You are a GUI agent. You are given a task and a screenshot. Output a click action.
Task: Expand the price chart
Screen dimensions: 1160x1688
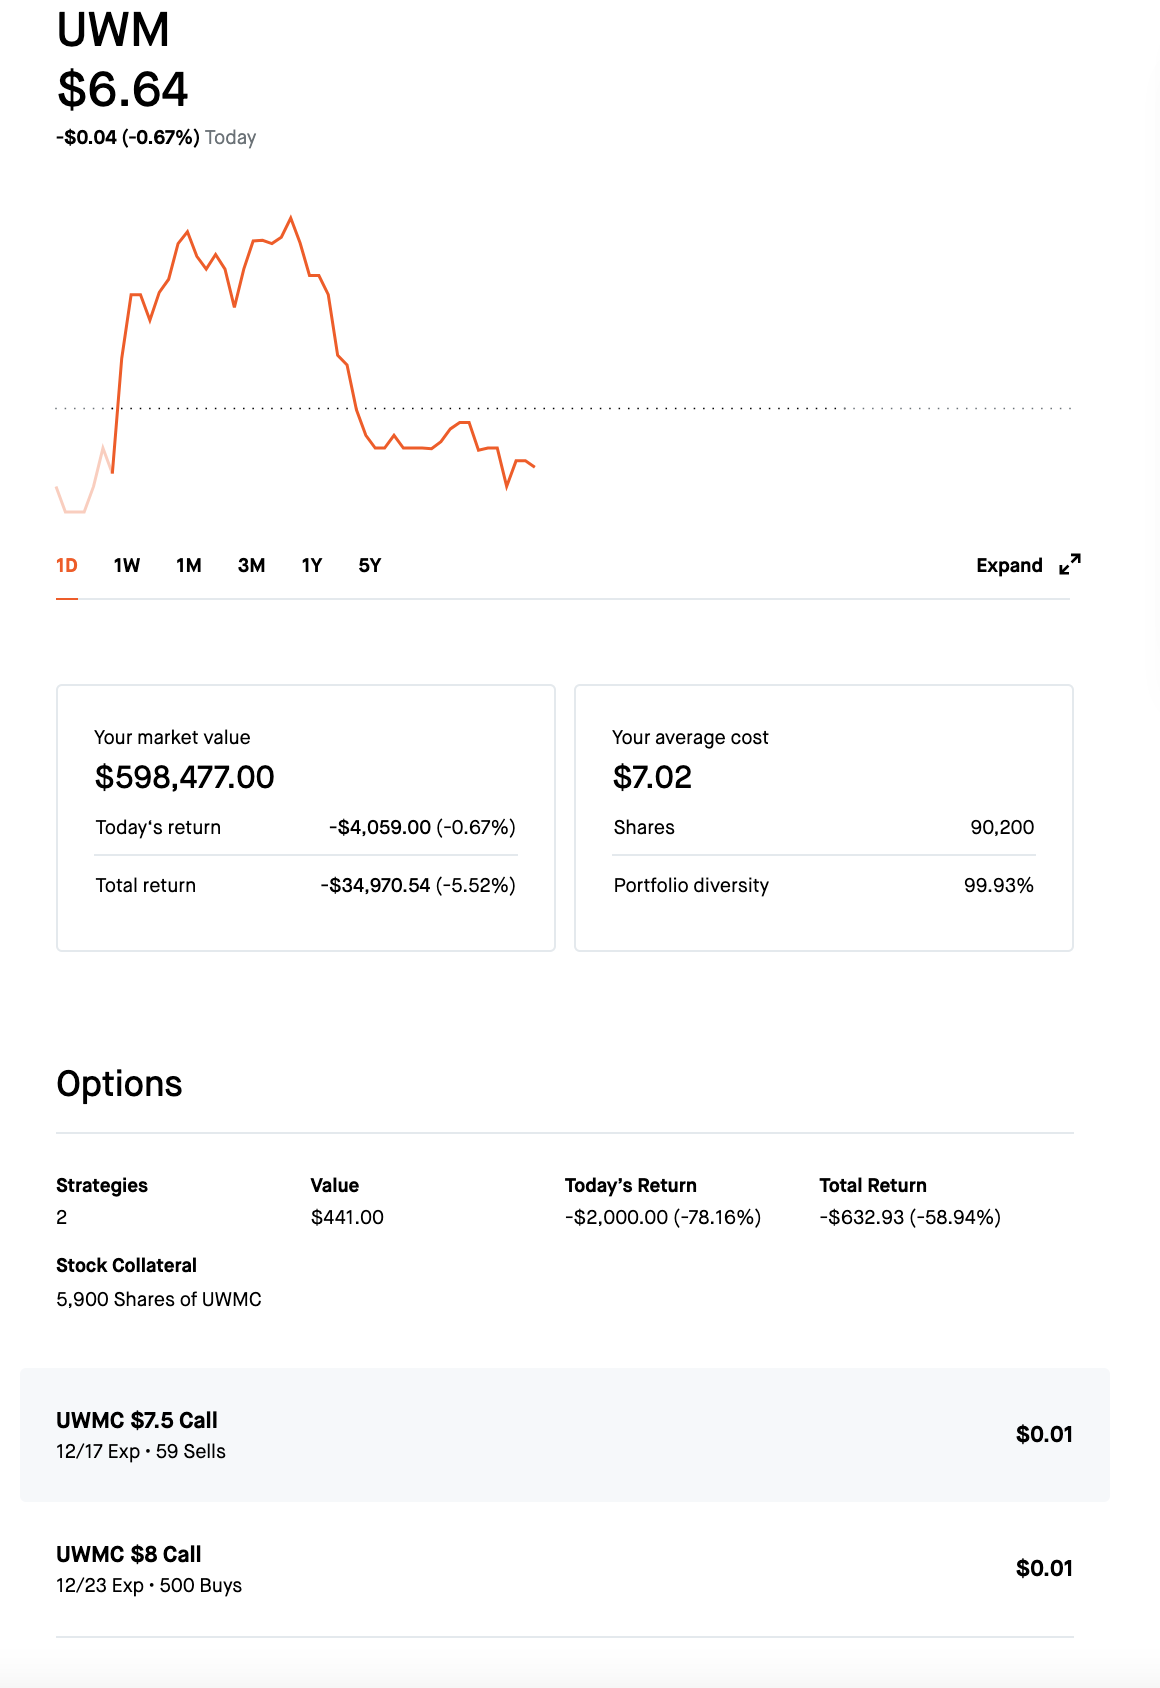(1028, 565)
